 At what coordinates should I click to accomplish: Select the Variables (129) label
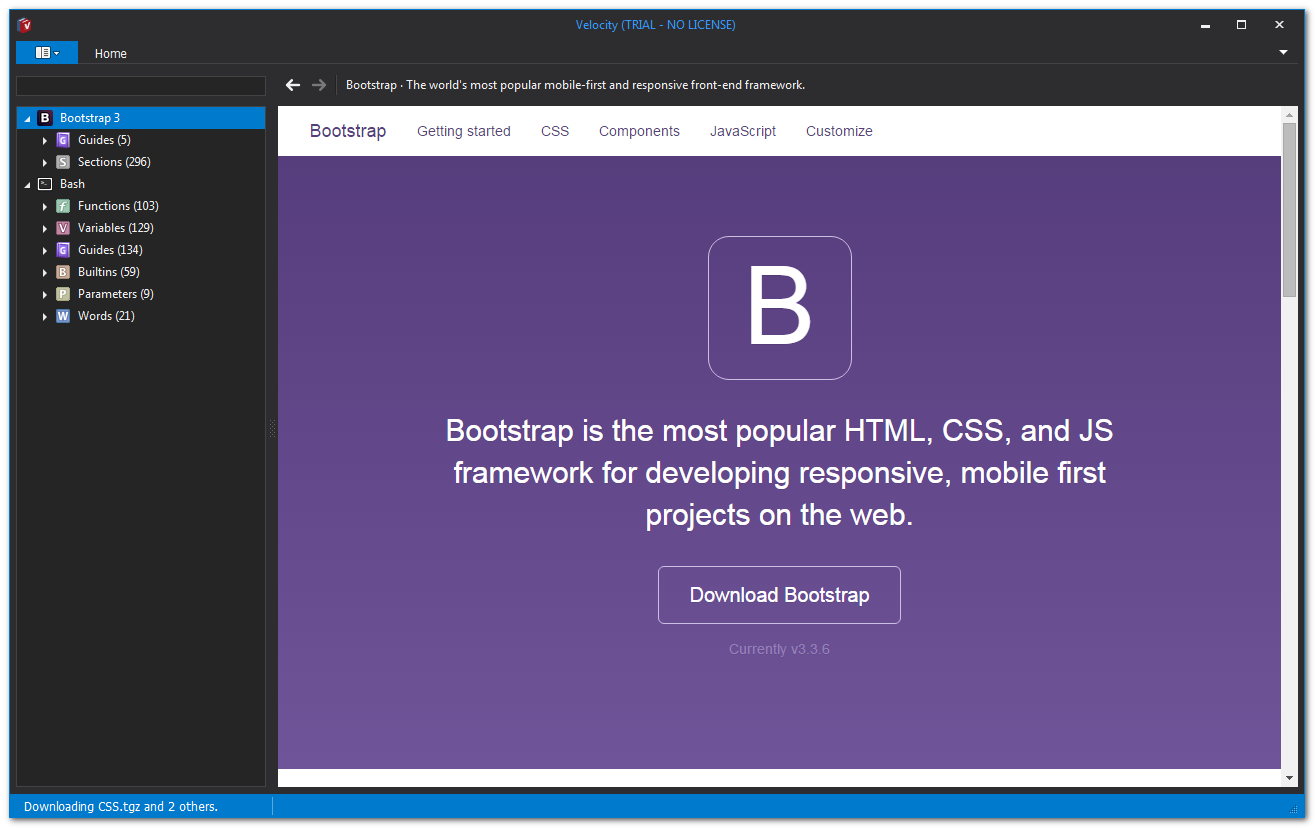(x=115, y=228)
